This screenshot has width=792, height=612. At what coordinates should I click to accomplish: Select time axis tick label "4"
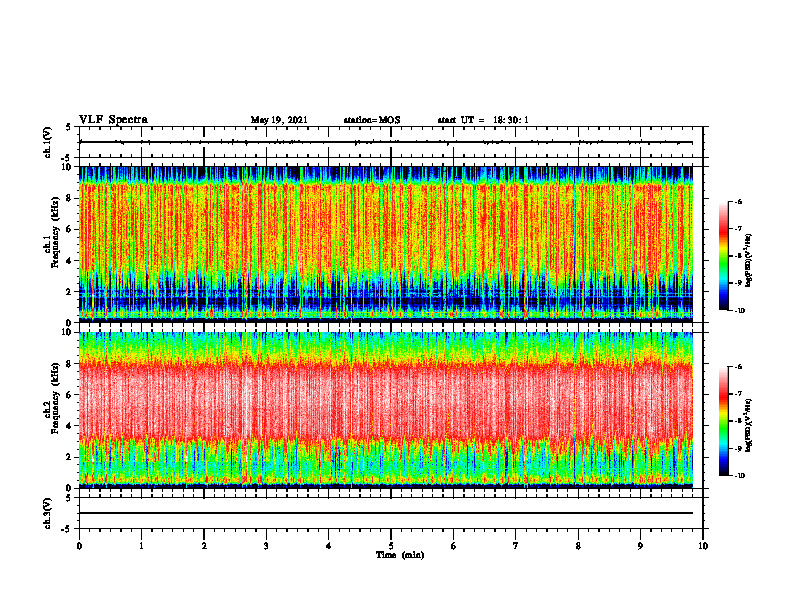pyautogui.click(x=329, y=546)
